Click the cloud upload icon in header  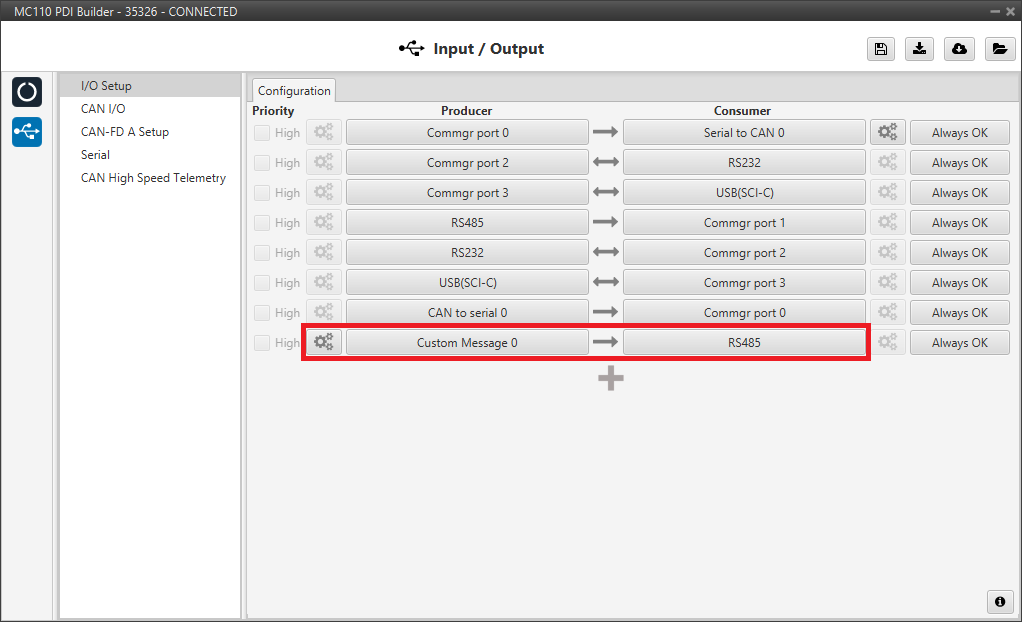coord(959,49)
